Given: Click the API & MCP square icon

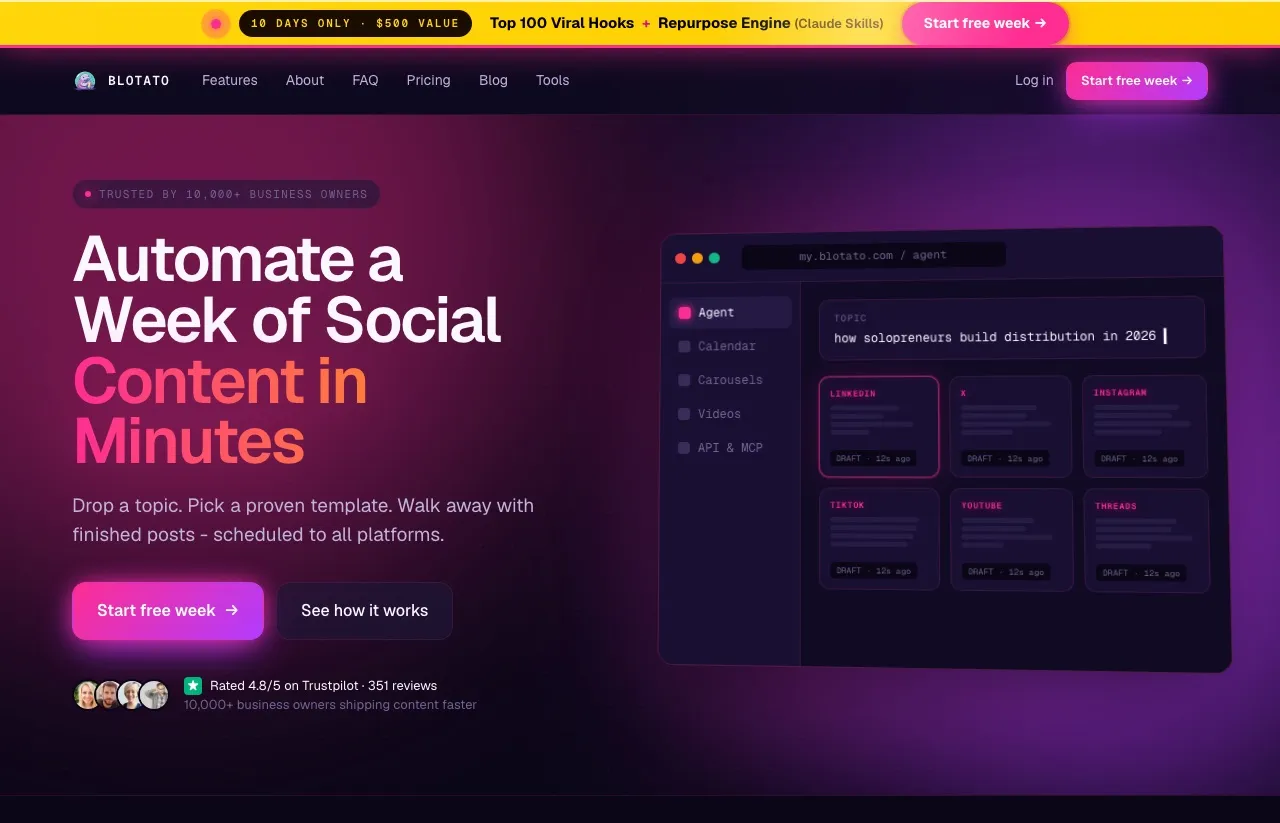Looking at the screenshot, I should [685, 448].
